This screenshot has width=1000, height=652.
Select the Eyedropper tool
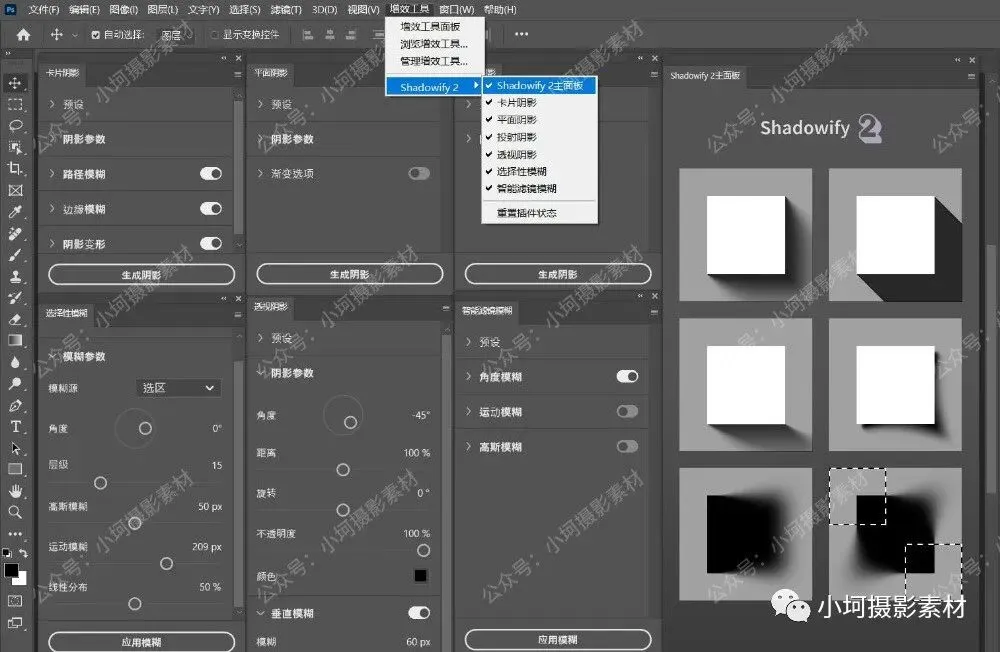[15, 212]
